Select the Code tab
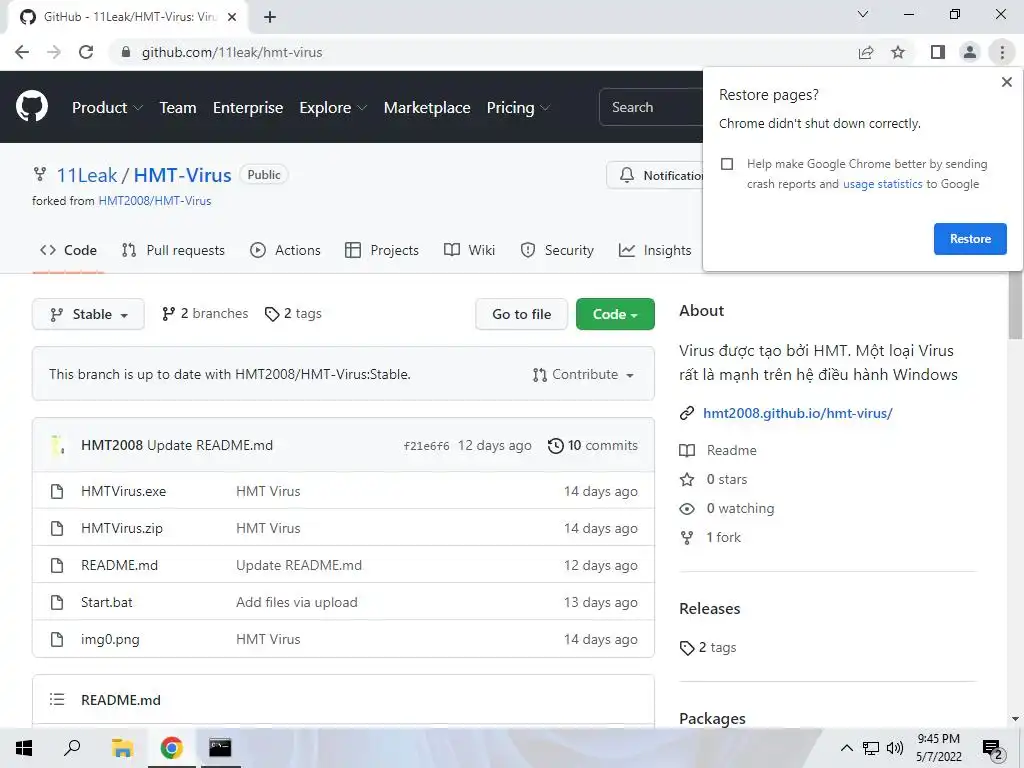The width and height of the screenshot is (1024, 768). click(x=68, y=250)
